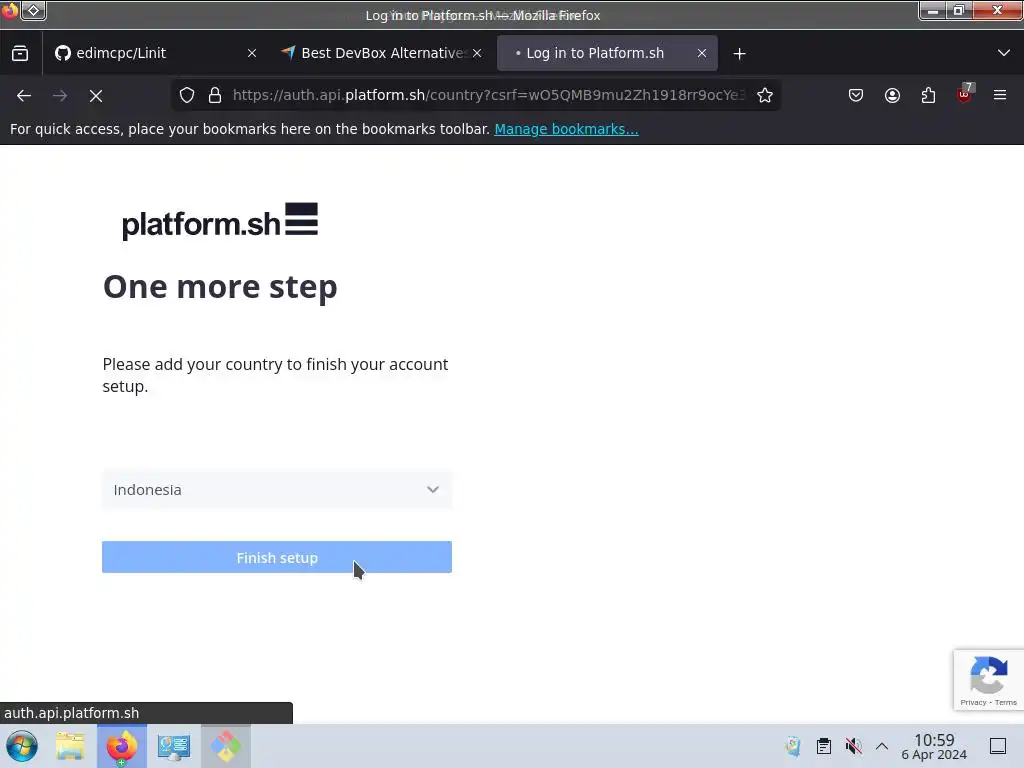Show desktop via tray button

tap(998, 746)
